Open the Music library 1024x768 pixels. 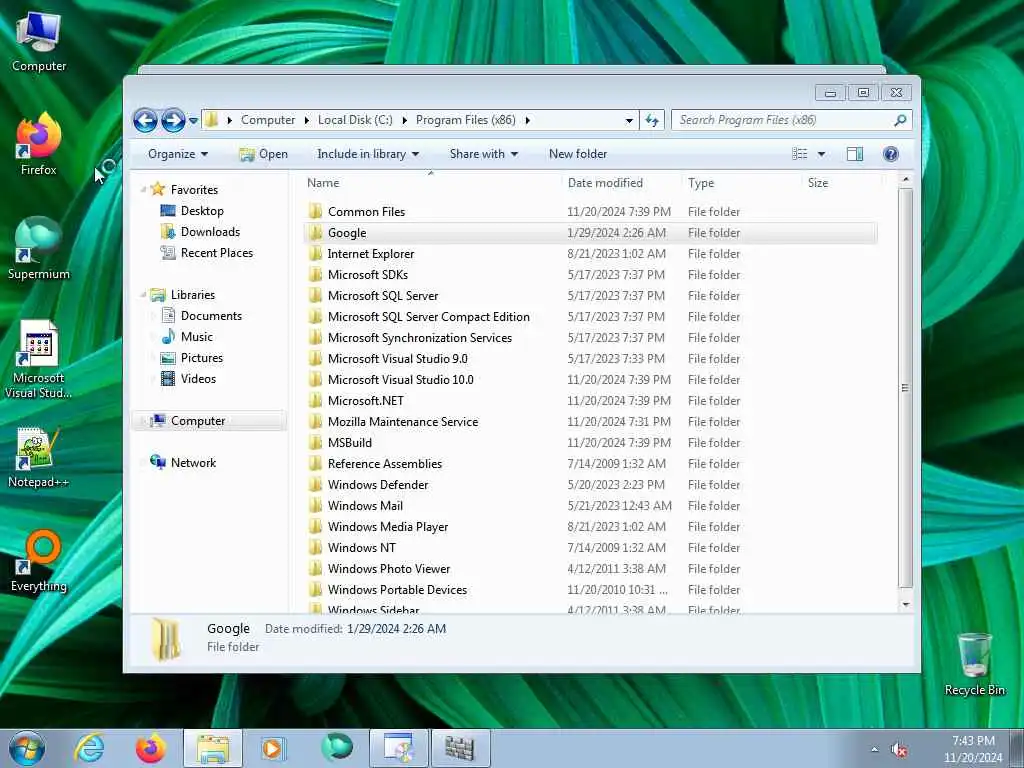coord(187,337)
